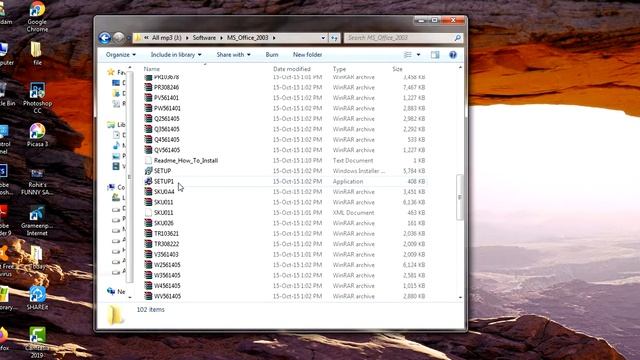Image resolution: width=640 pixels, height=360 pixels.
Task: Expand the chevron after MS_Office_2003 breadcrumb
Action: click(274, 38)
